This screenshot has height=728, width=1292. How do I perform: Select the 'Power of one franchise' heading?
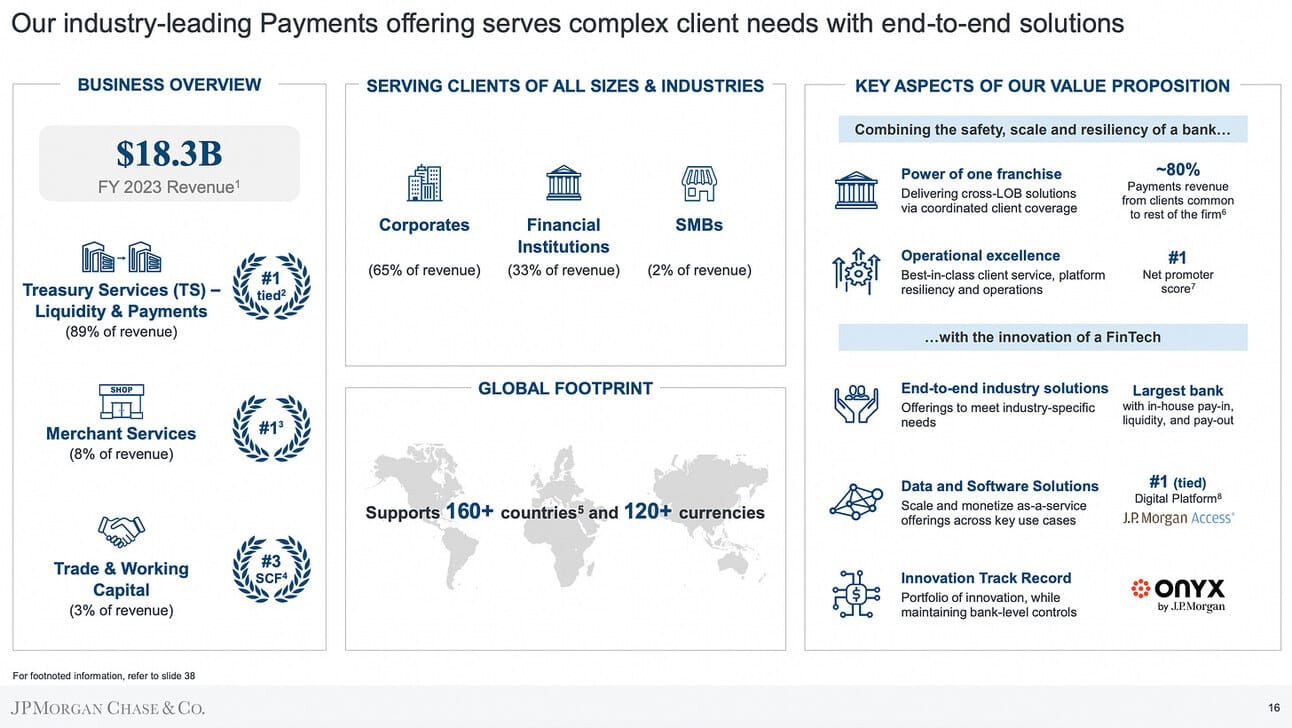point(981,174)
